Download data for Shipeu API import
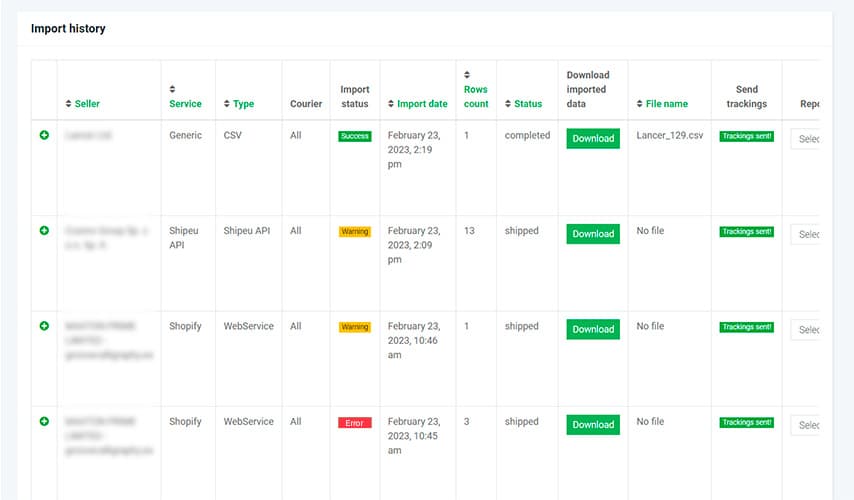This screenshot has height=500, width=854. pyautogui.click(x=593, y=234)
